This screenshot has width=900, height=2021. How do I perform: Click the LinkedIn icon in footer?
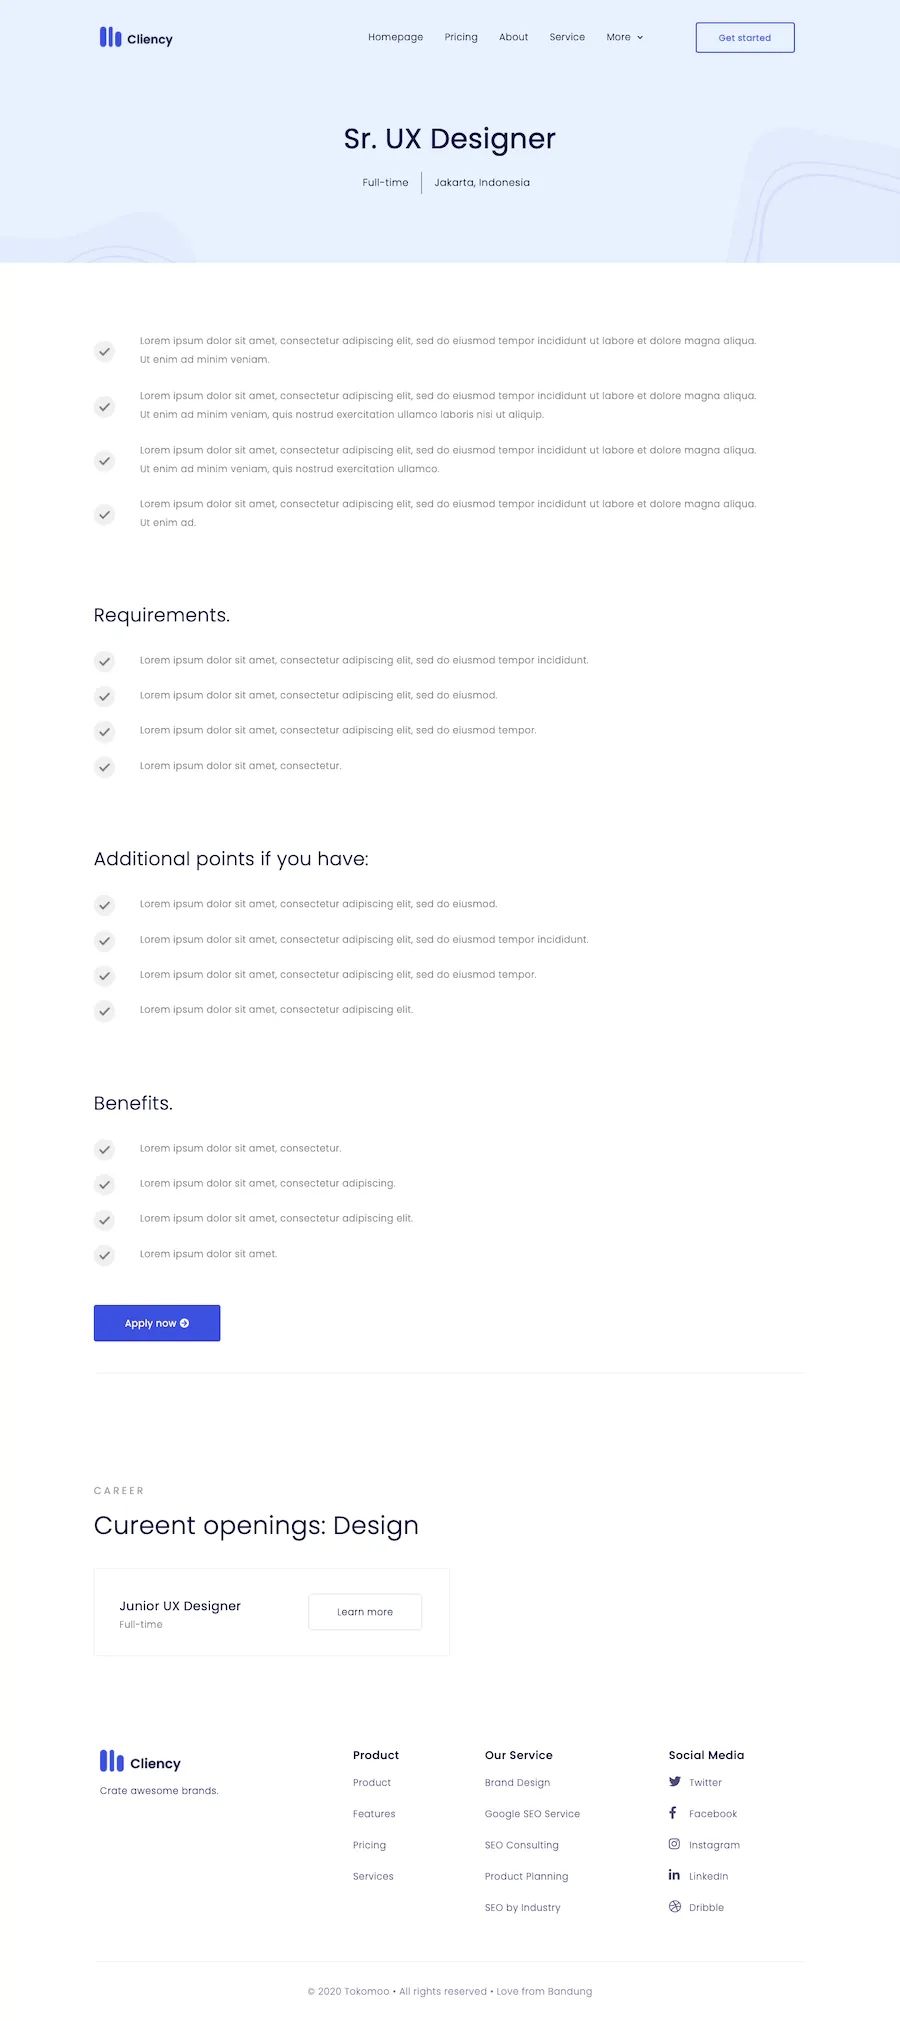click(x=674, y=1875)
